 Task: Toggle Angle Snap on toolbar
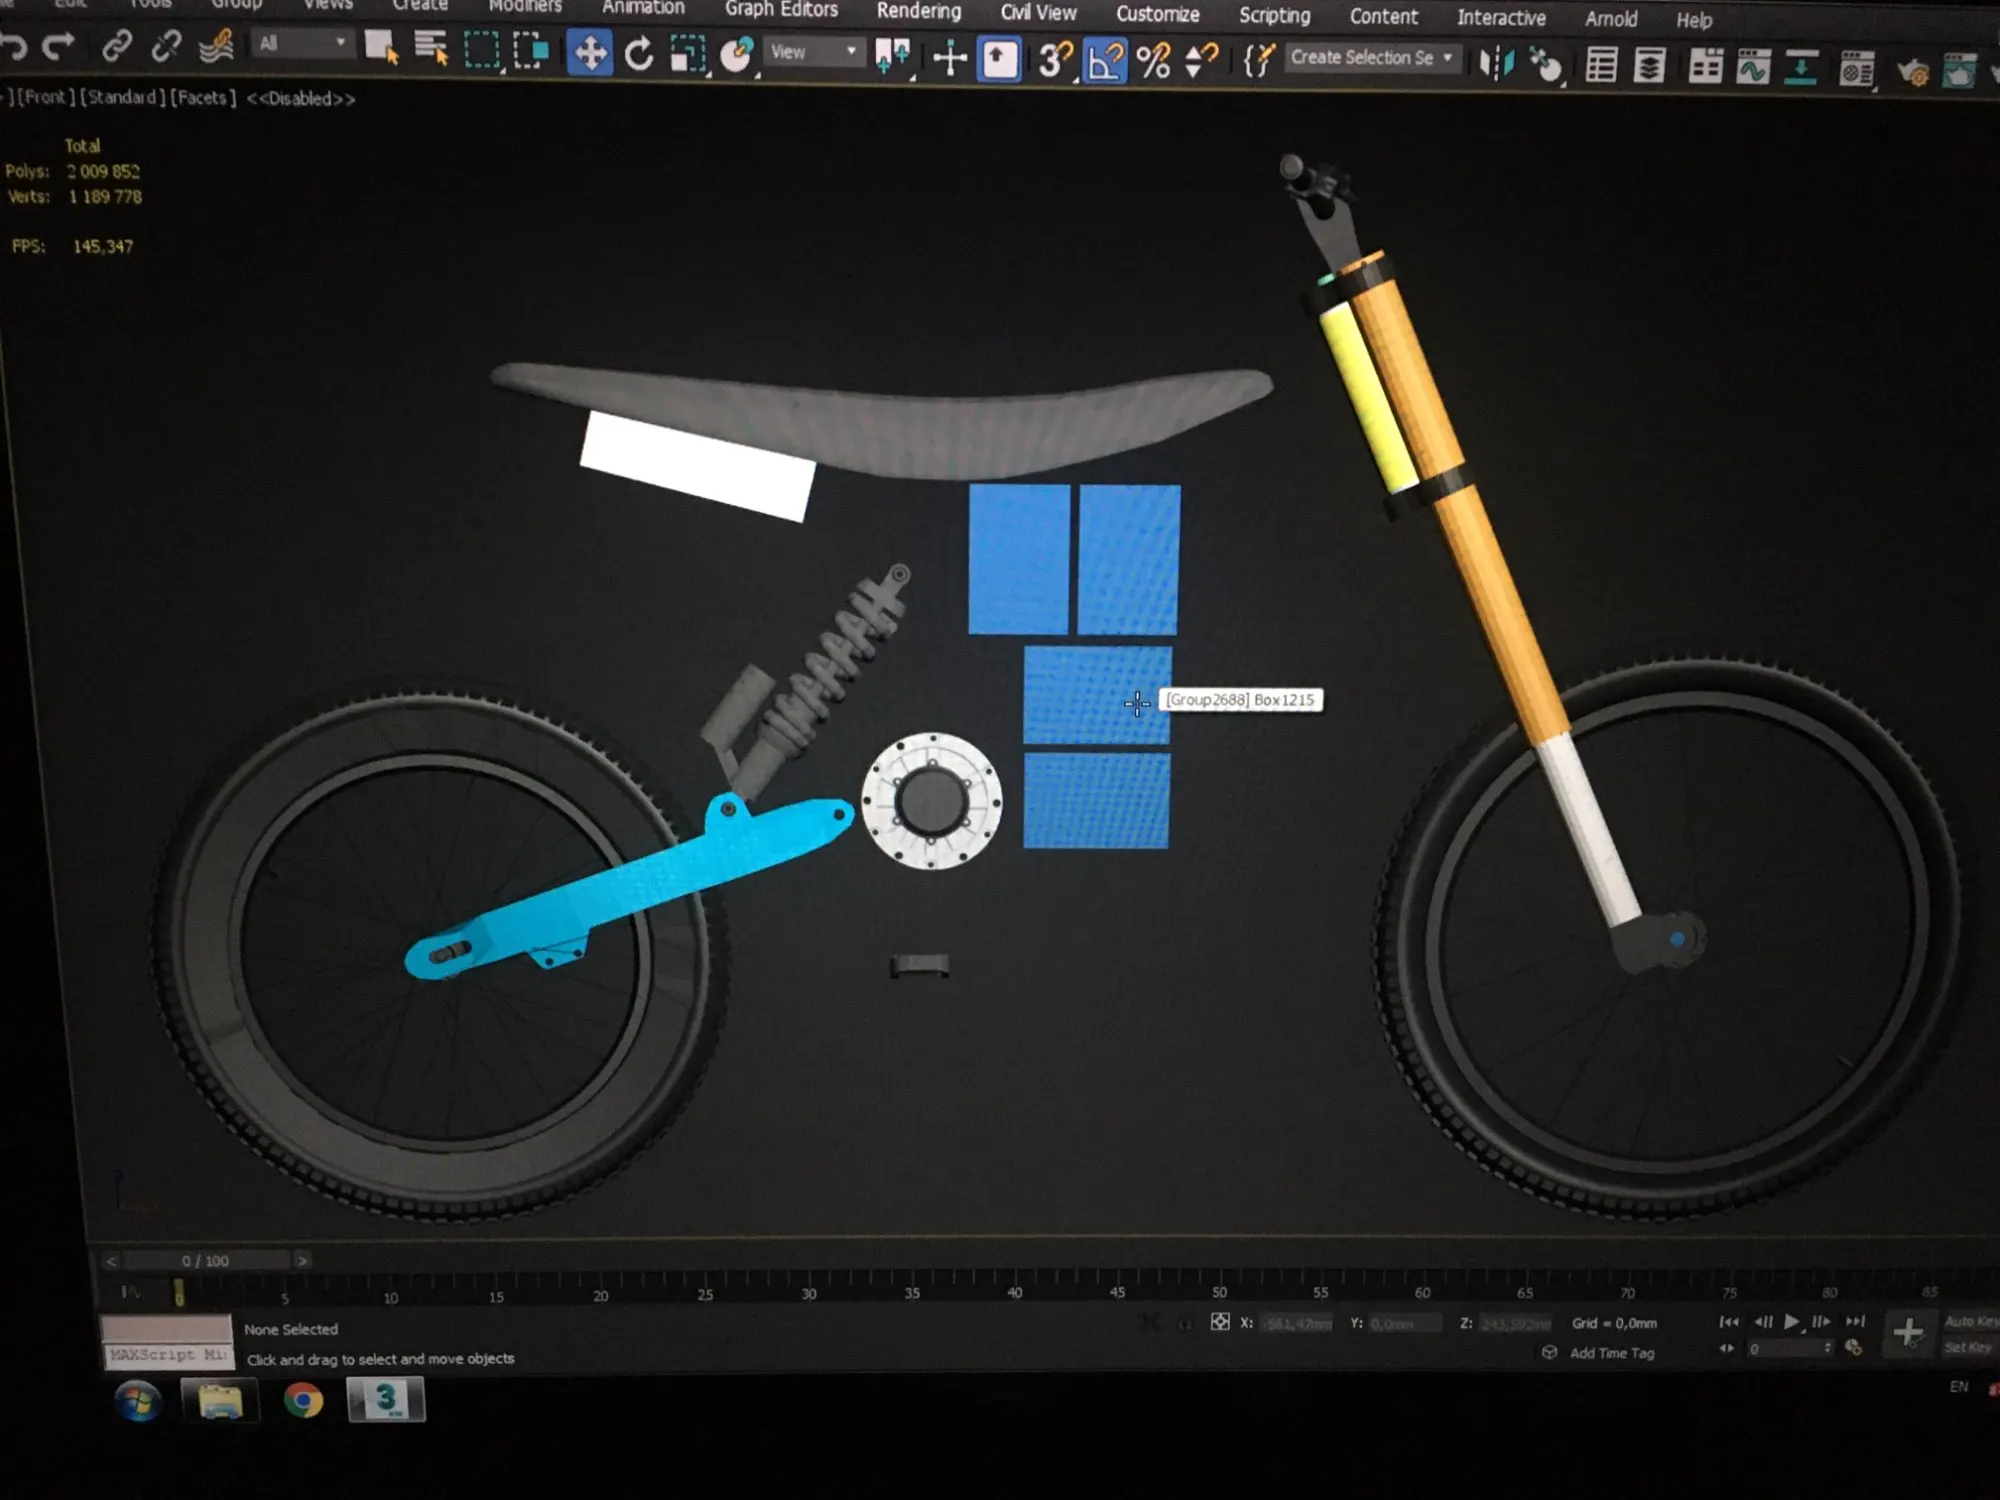pos(1104,61)
